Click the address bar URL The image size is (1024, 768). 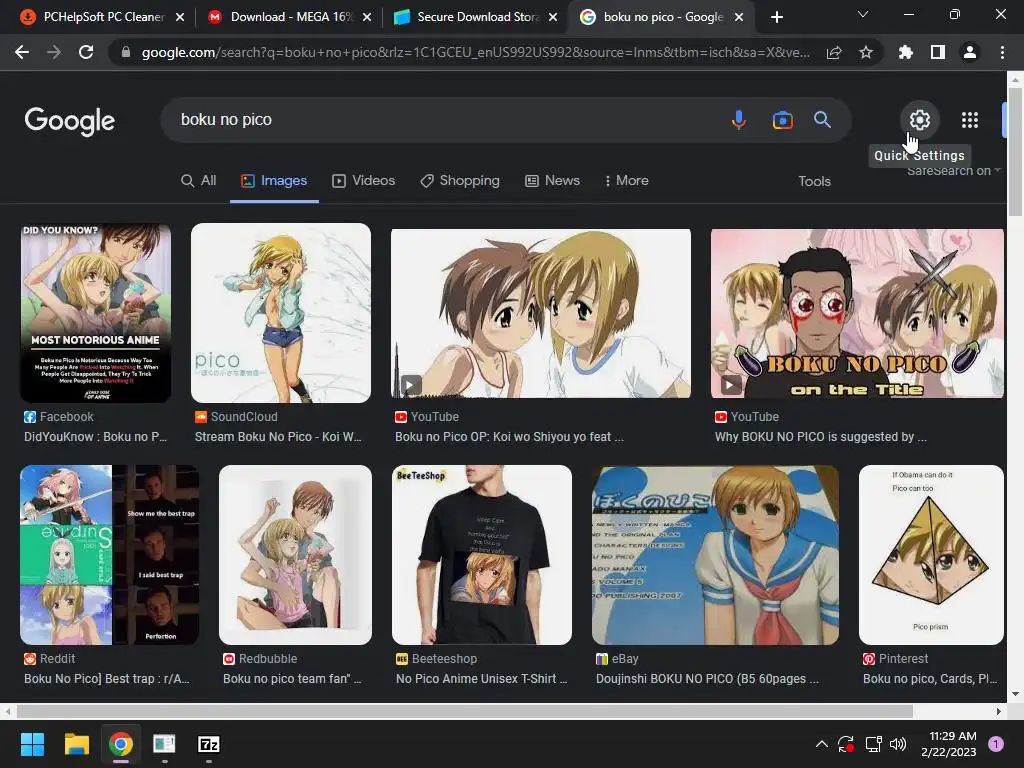coord(475,52)
